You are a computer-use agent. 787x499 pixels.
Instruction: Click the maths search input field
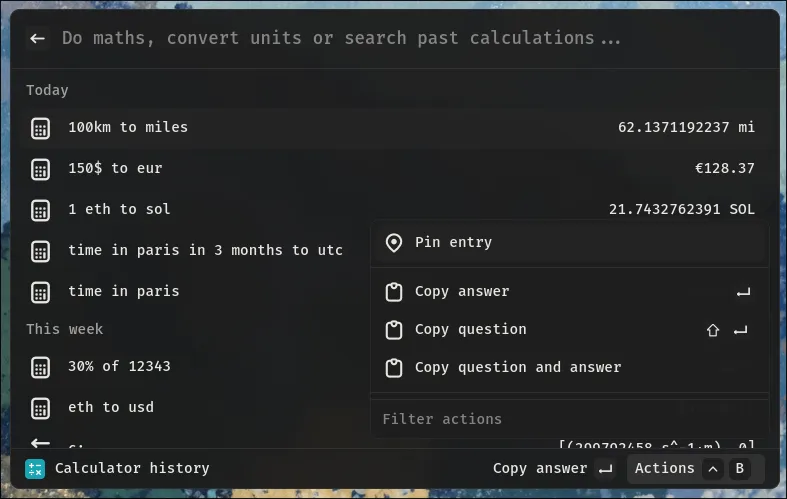400,38
